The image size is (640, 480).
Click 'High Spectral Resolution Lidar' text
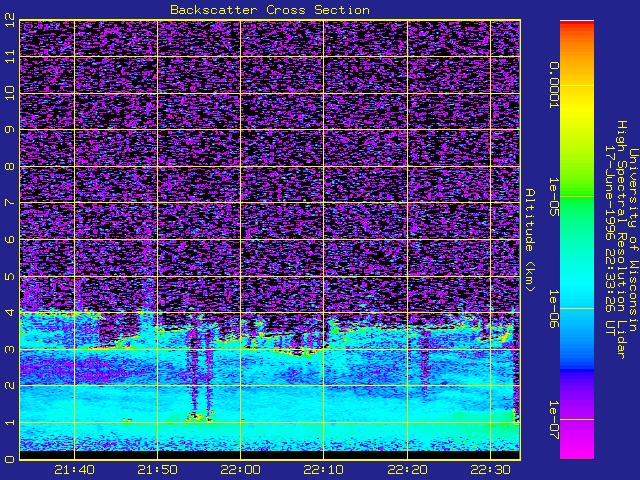(x=621, y=240)
